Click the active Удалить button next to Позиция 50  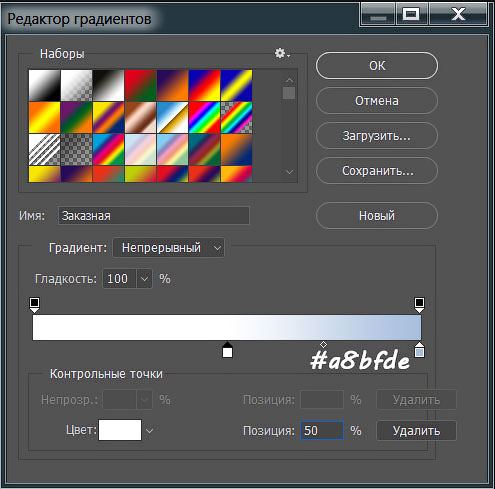(416, 431)
